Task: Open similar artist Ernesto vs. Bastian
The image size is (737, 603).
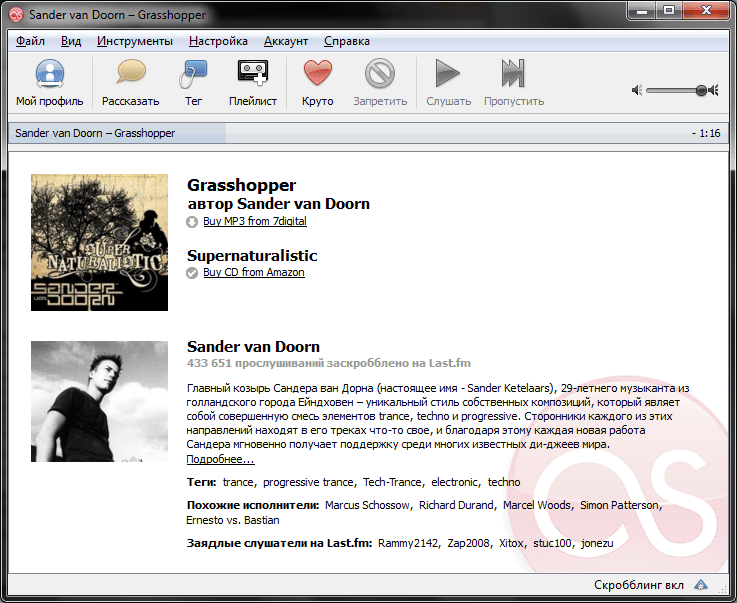Action: [233, 520]
